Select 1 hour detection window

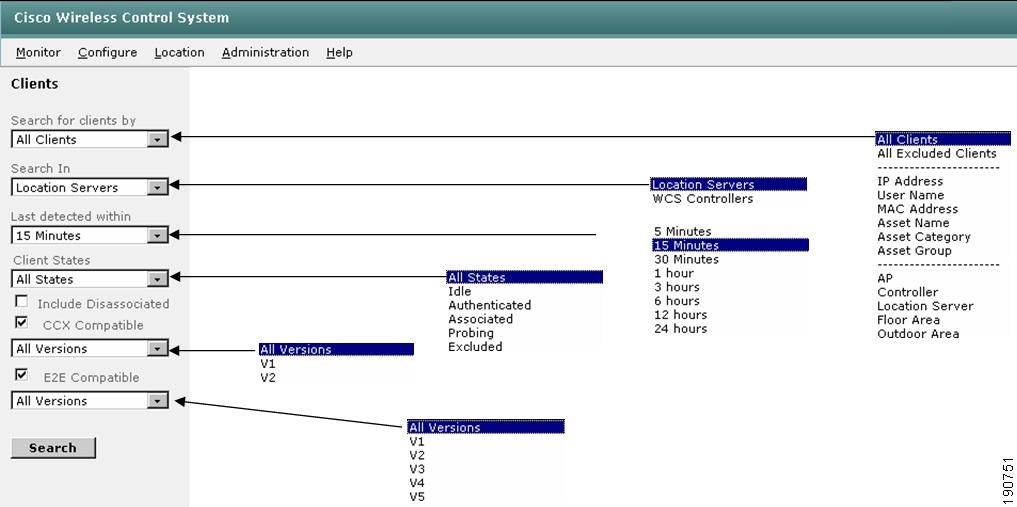coord(674,273)
